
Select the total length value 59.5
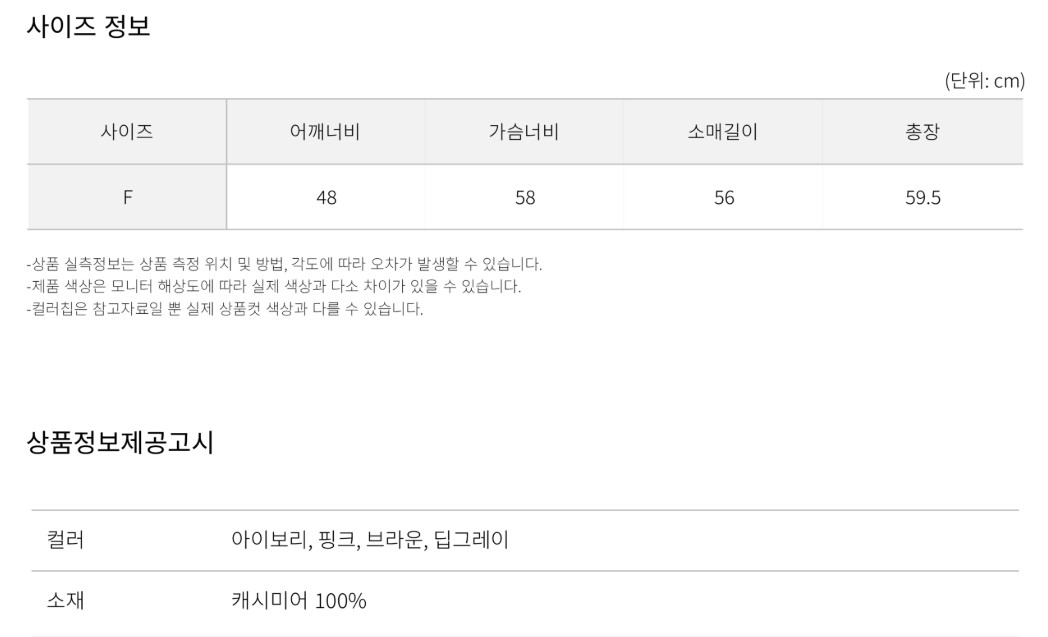tap(922, 198)
